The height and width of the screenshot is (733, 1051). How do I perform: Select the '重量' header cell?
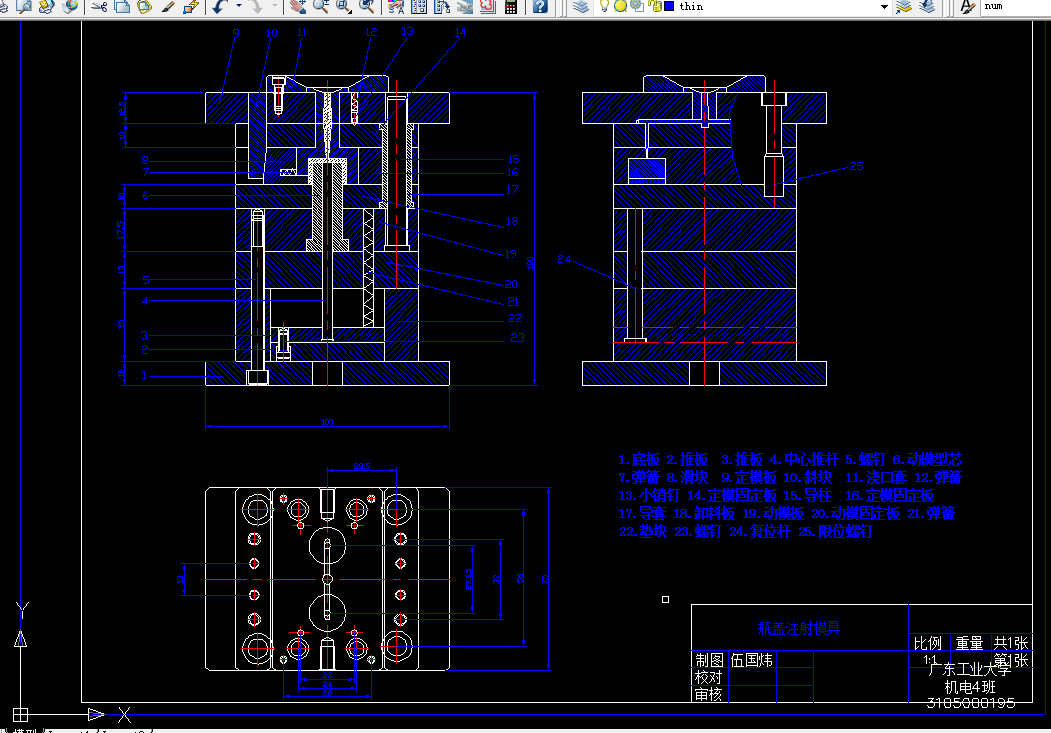969,643
